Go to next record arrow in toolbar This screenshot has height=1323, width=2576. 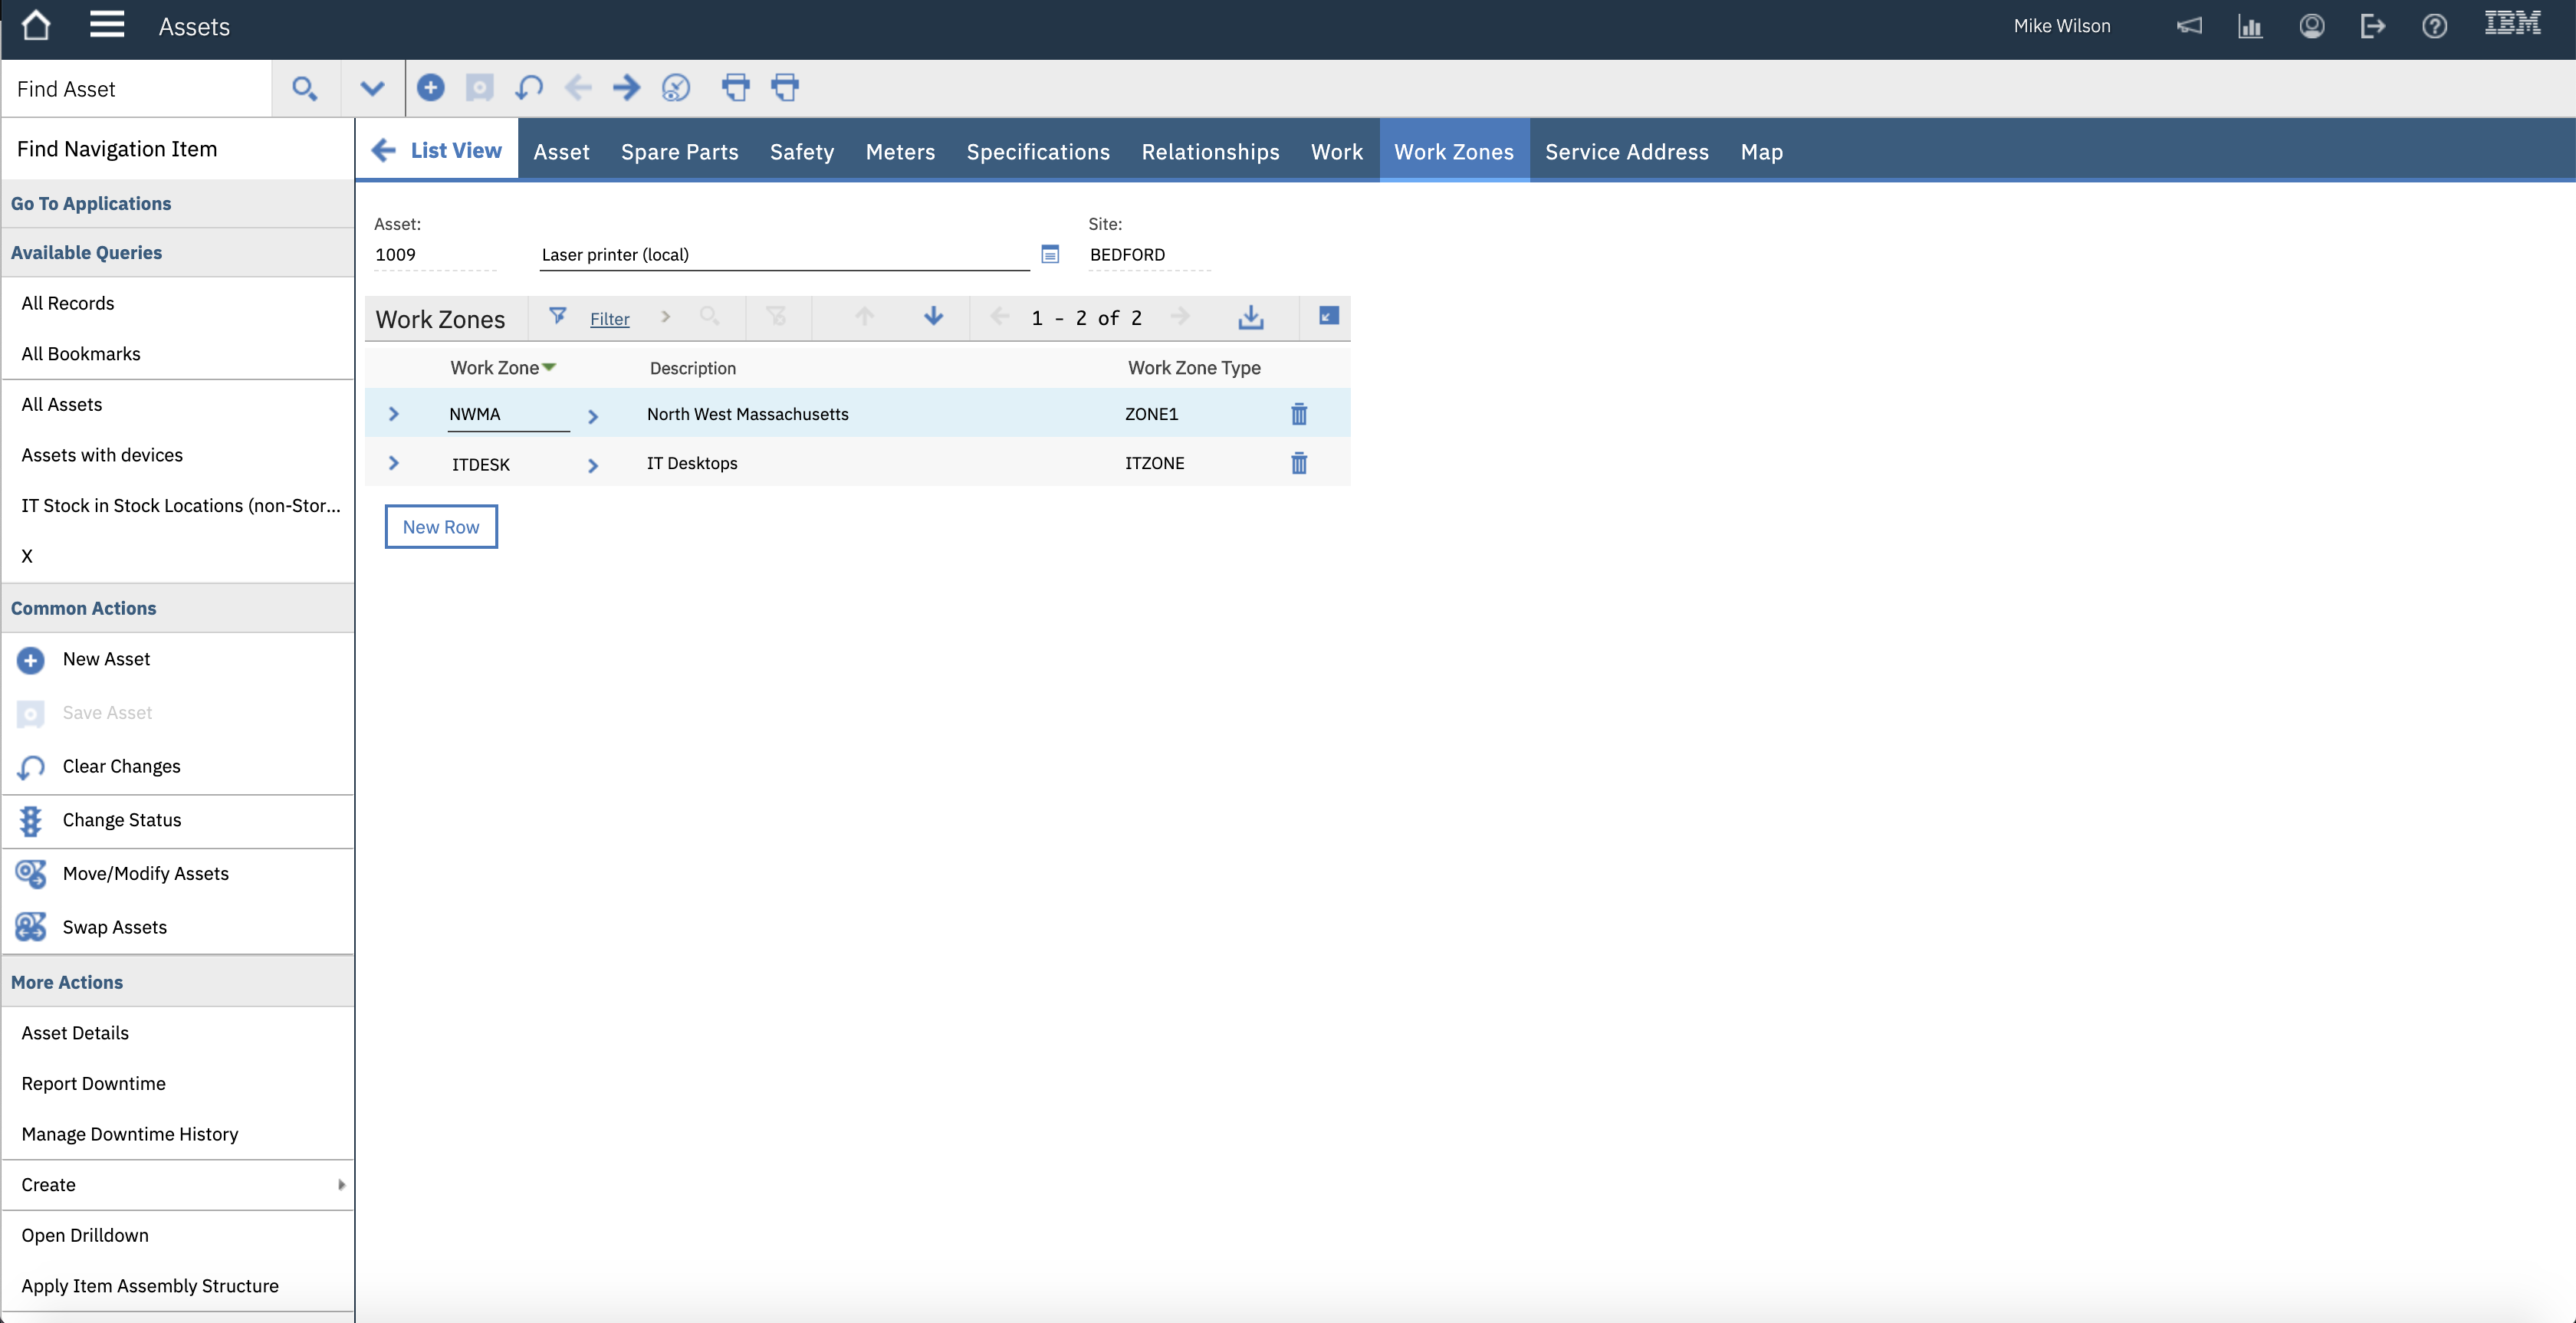click(626, 88)
